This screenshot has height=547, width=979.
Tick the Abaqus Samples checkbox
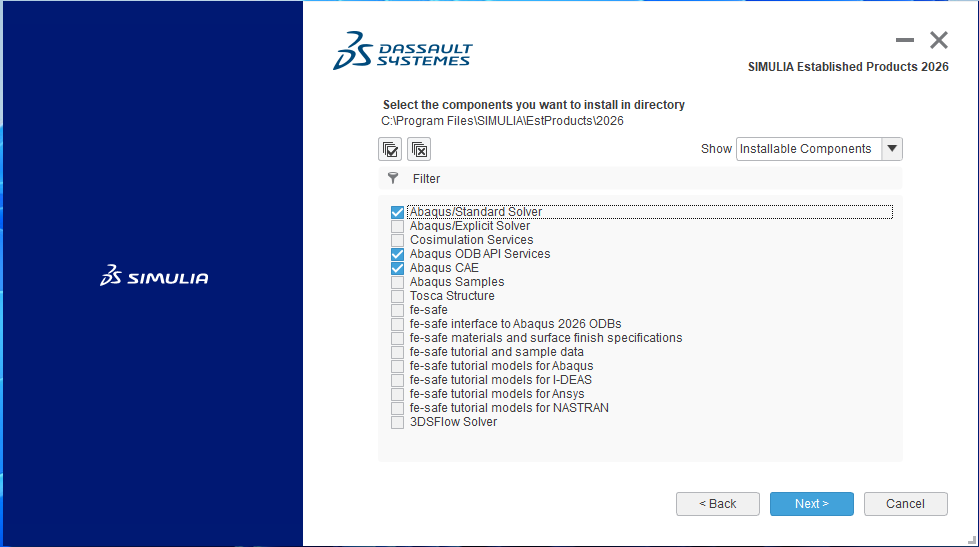pos(397,282)
